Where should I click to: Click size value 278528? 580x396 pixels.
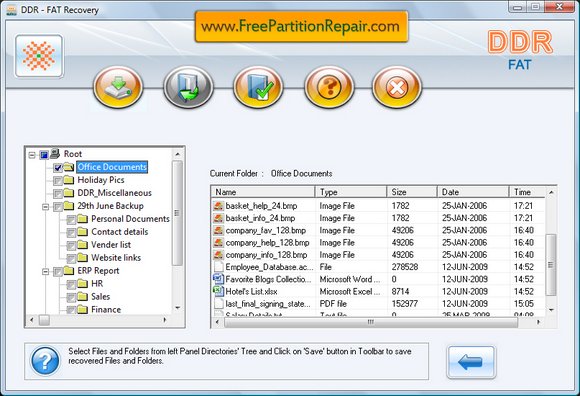405,267
